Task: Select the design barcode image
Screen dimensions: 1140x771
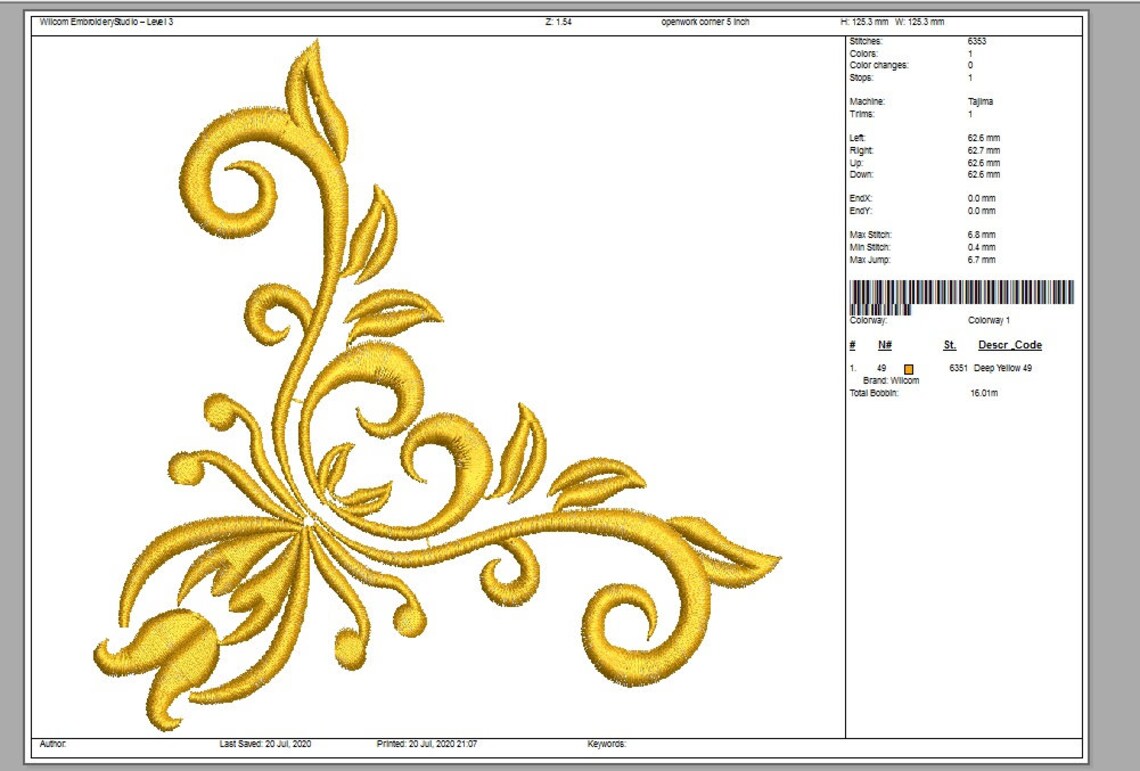Action: point(960,297)
